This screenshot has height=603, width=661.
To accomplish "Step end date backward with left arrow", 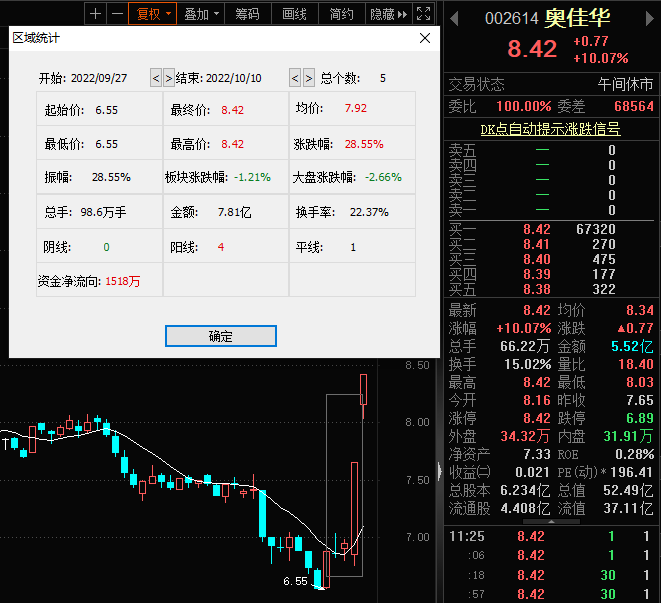I will (295, 78).
